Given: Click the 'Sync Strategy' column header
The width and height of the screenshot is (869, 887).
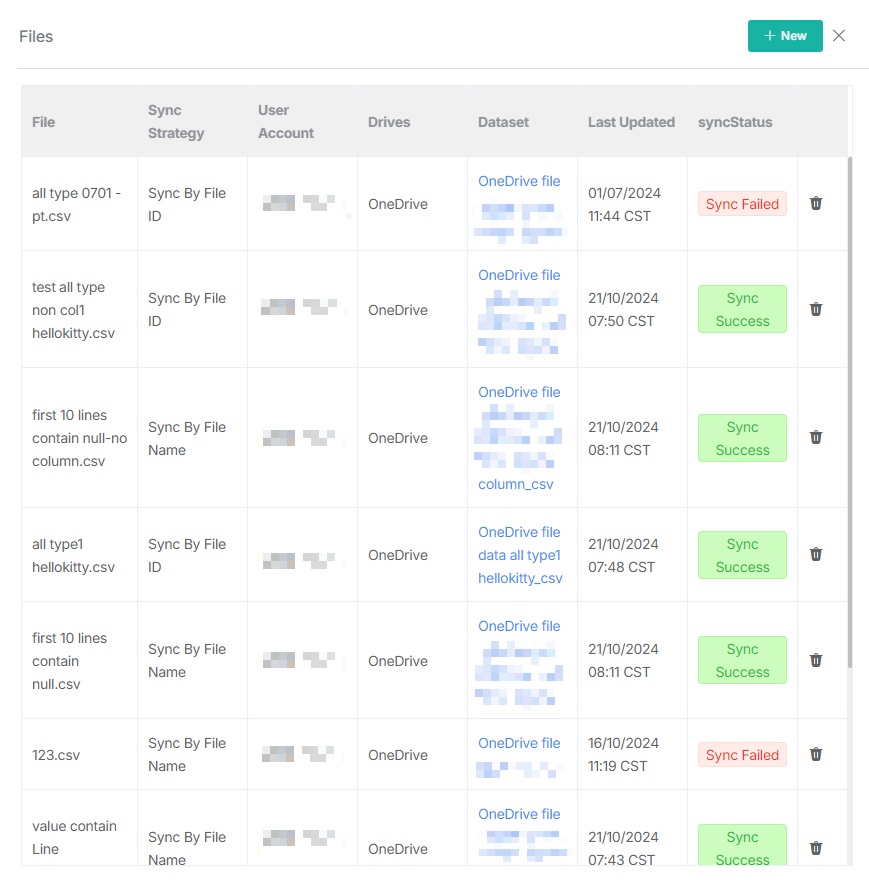Looking at the screenshot, I should tap(176, 122).
